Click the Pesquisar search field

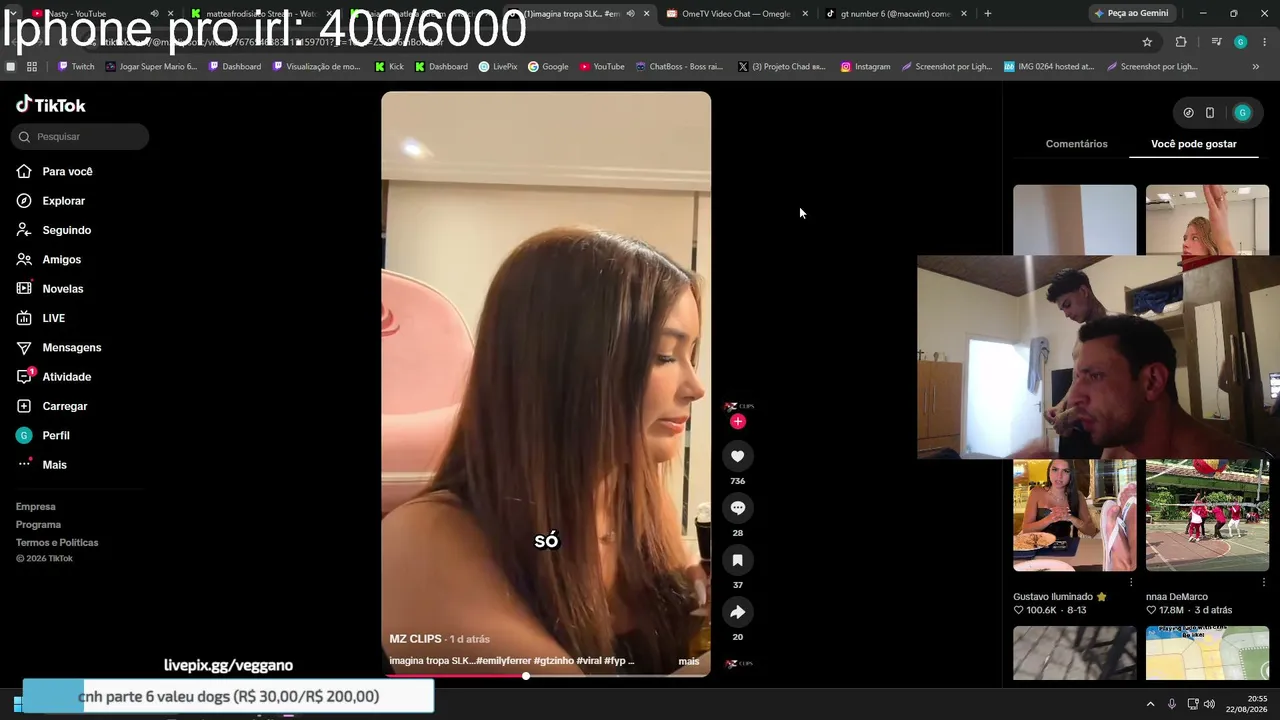click(x=80, y=137)
